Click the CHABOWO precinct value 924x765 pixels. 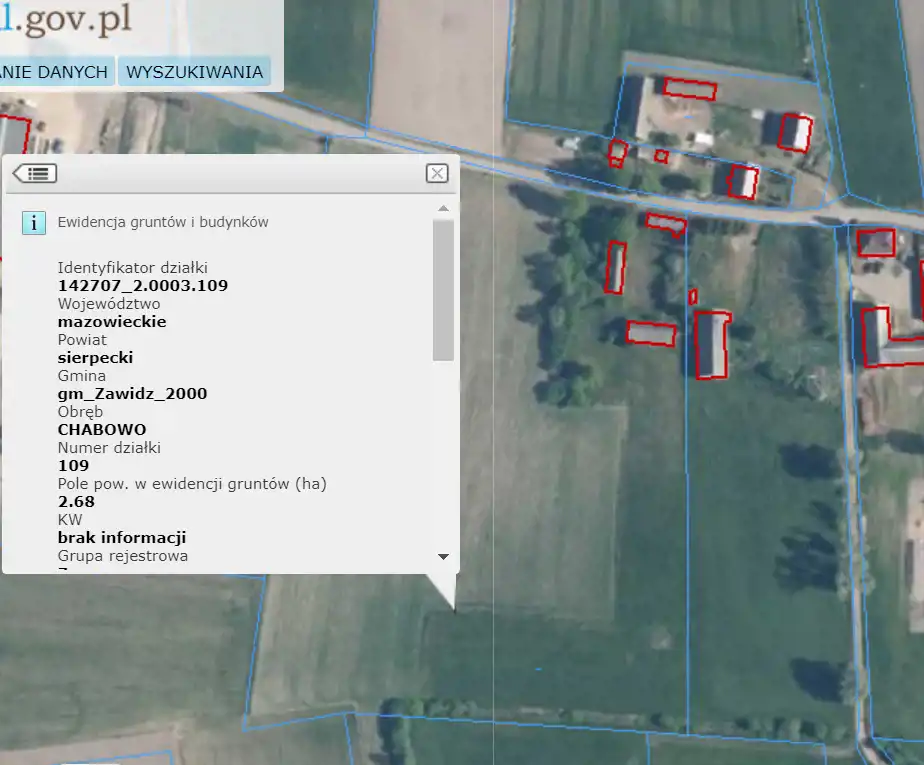pyautogui.click(x=102, y=430)
